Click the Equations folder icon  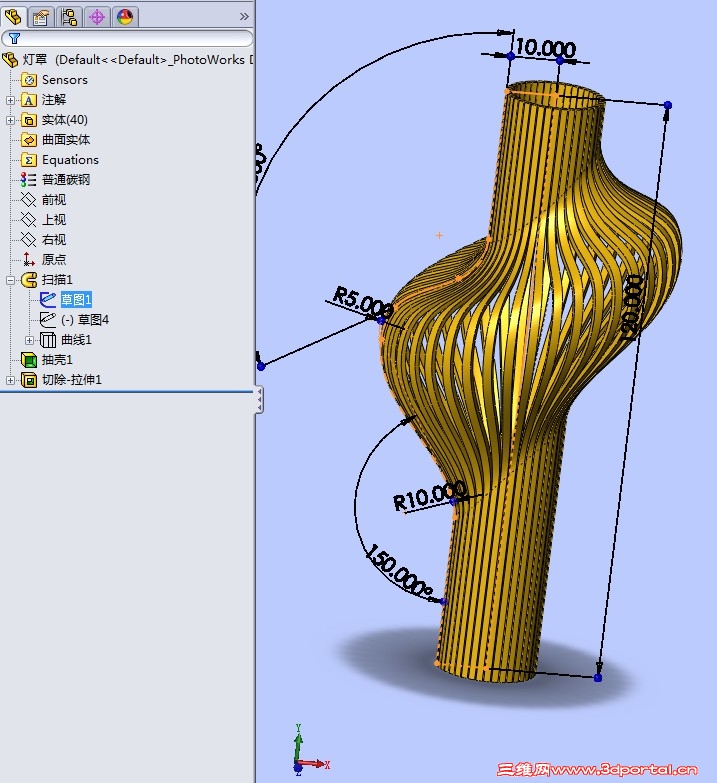29,160
